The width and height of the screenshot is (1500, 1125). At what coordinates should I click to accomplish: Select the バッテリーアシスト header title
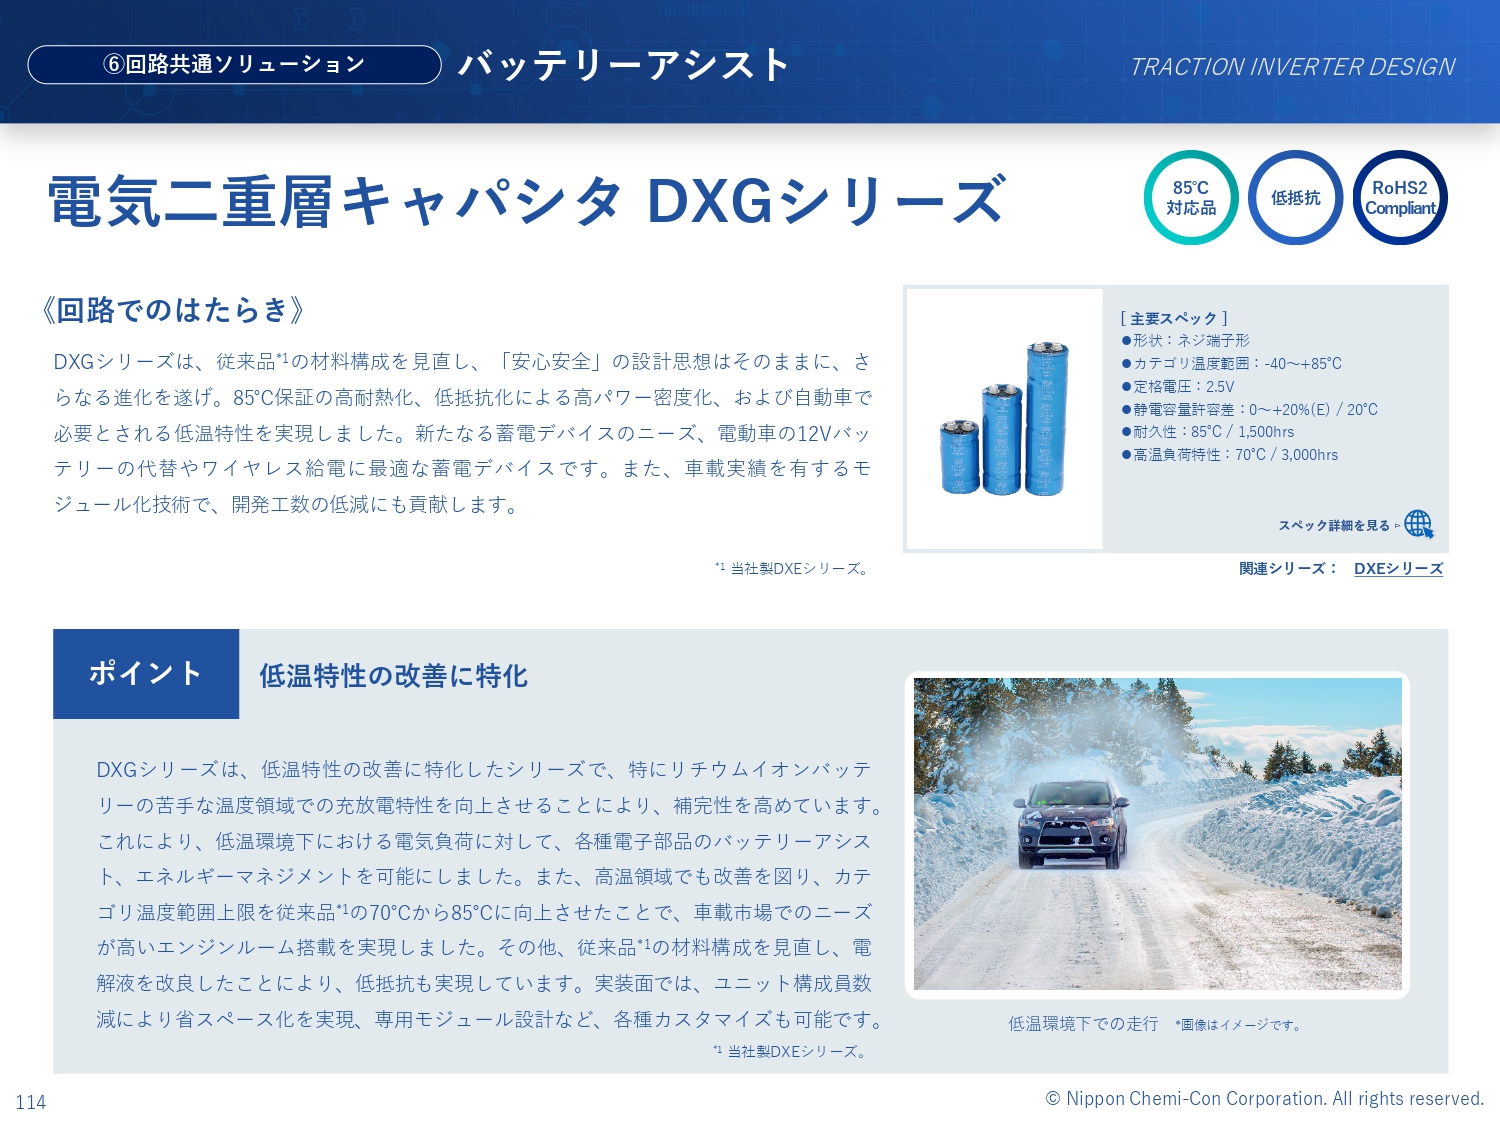pyautogui.click(x=624, y=65)
